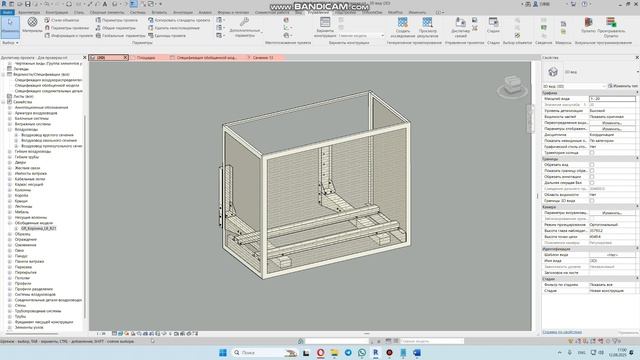The width and height of the screenshot is (640, 360).
Task: Switch to Сечение 53 view tab
Action: click(263, 58)
